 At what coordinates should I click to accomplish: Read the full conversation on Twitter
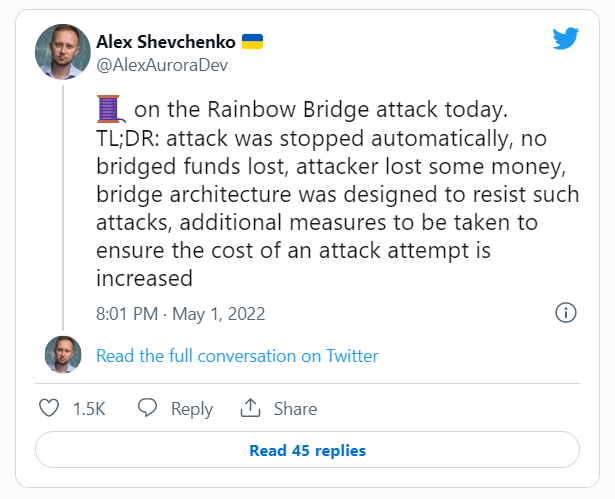click(237, 356)
